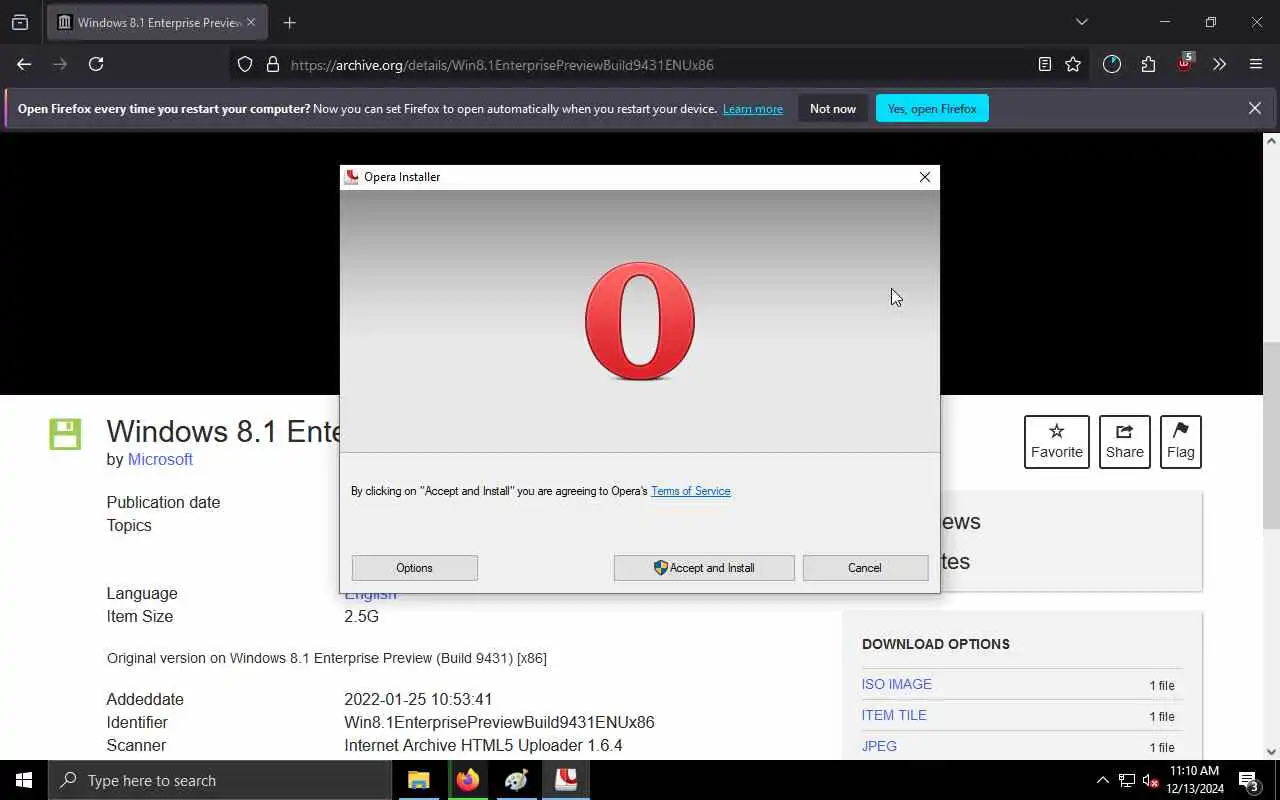
Task: Open a new tab with plus
Action: coord(289,22)
